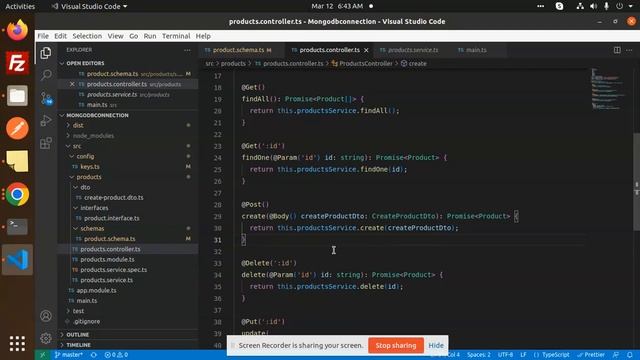Launch Firefox from the dock
The height and width of the screenshot is (360, 640).
click(x=17, y=30)
